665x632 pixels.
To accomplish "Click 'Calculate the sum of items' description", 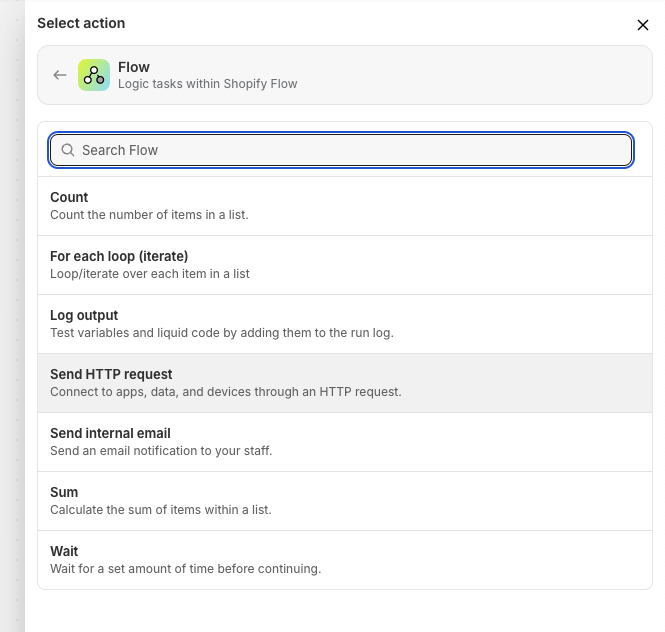I will click(160, 510).
